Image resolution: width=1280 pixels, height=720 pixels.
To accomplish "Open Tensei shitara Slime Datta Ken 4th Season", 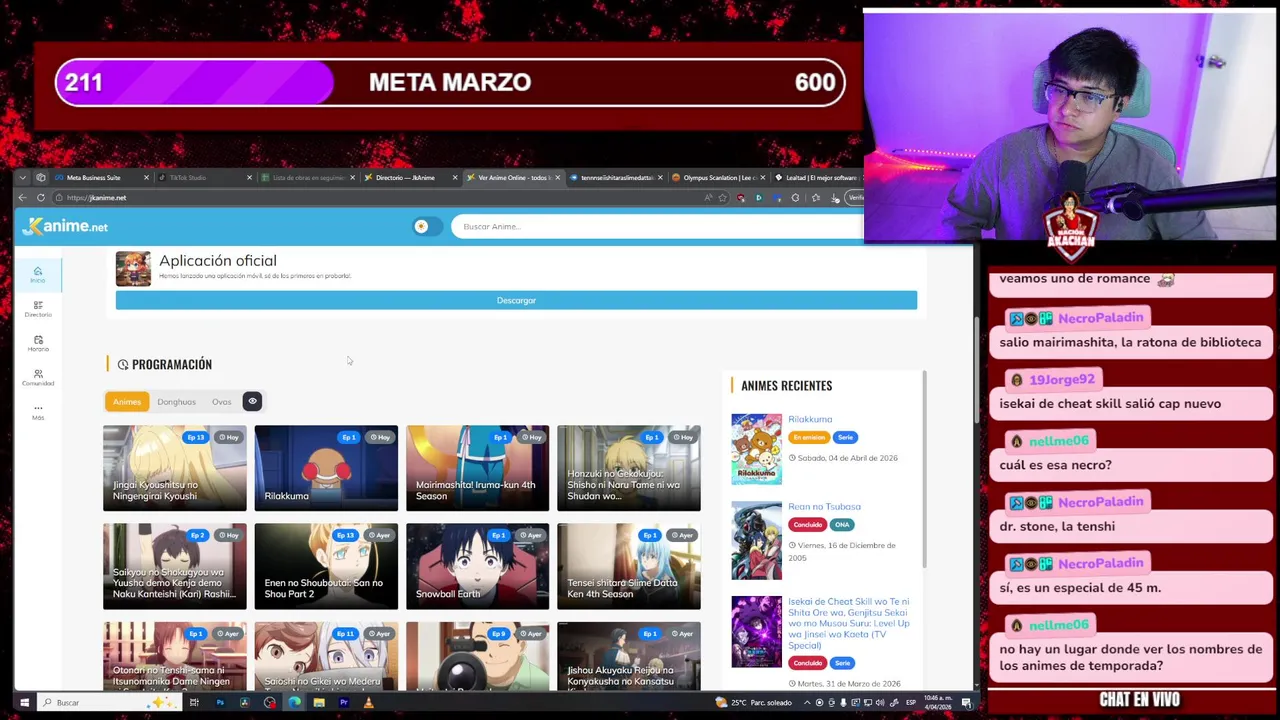I will coord(629,566).
